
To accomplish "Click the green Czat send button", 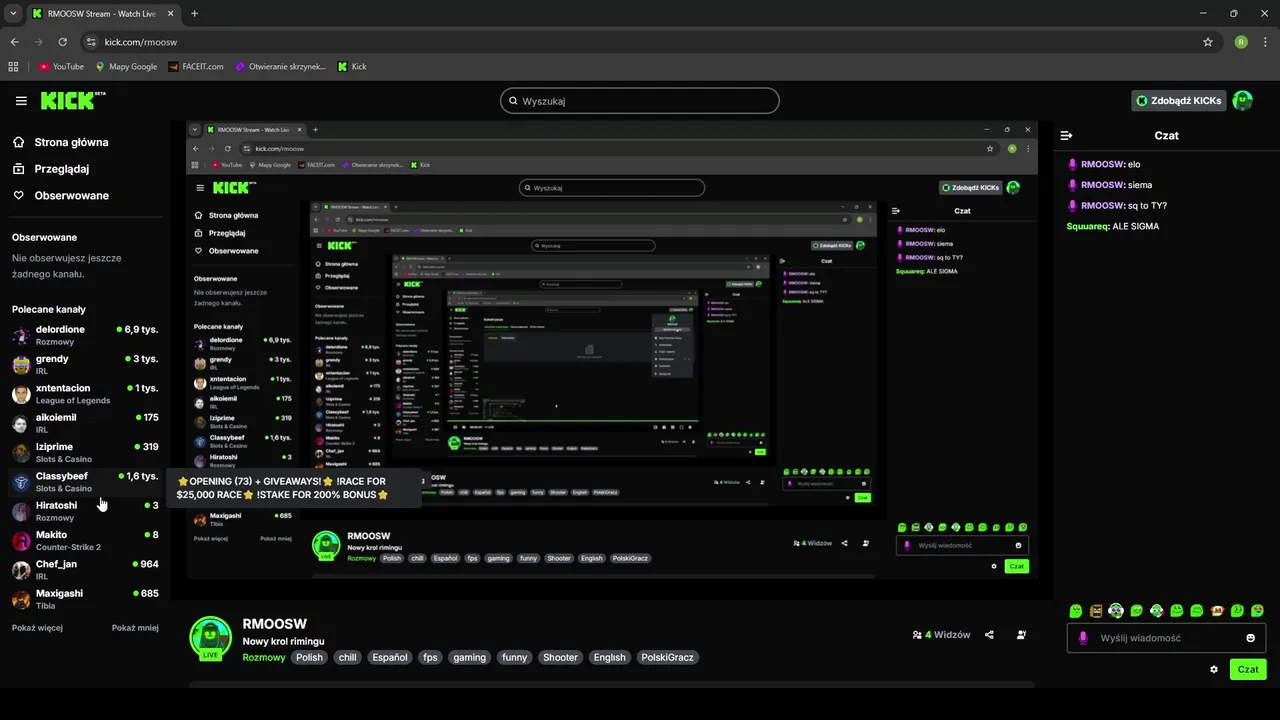I will pos(1248,669).
